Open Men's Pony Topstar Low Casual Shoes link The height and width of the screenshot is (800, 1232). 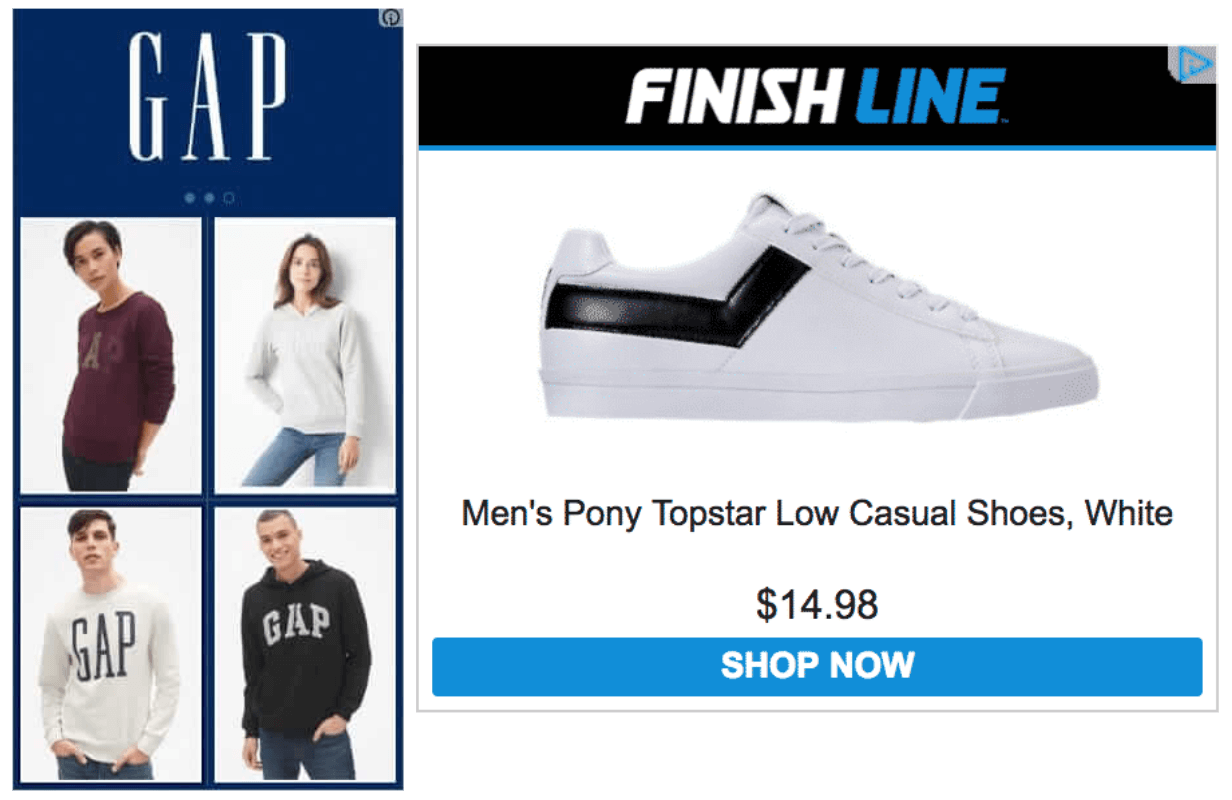[x=817, y=514]
